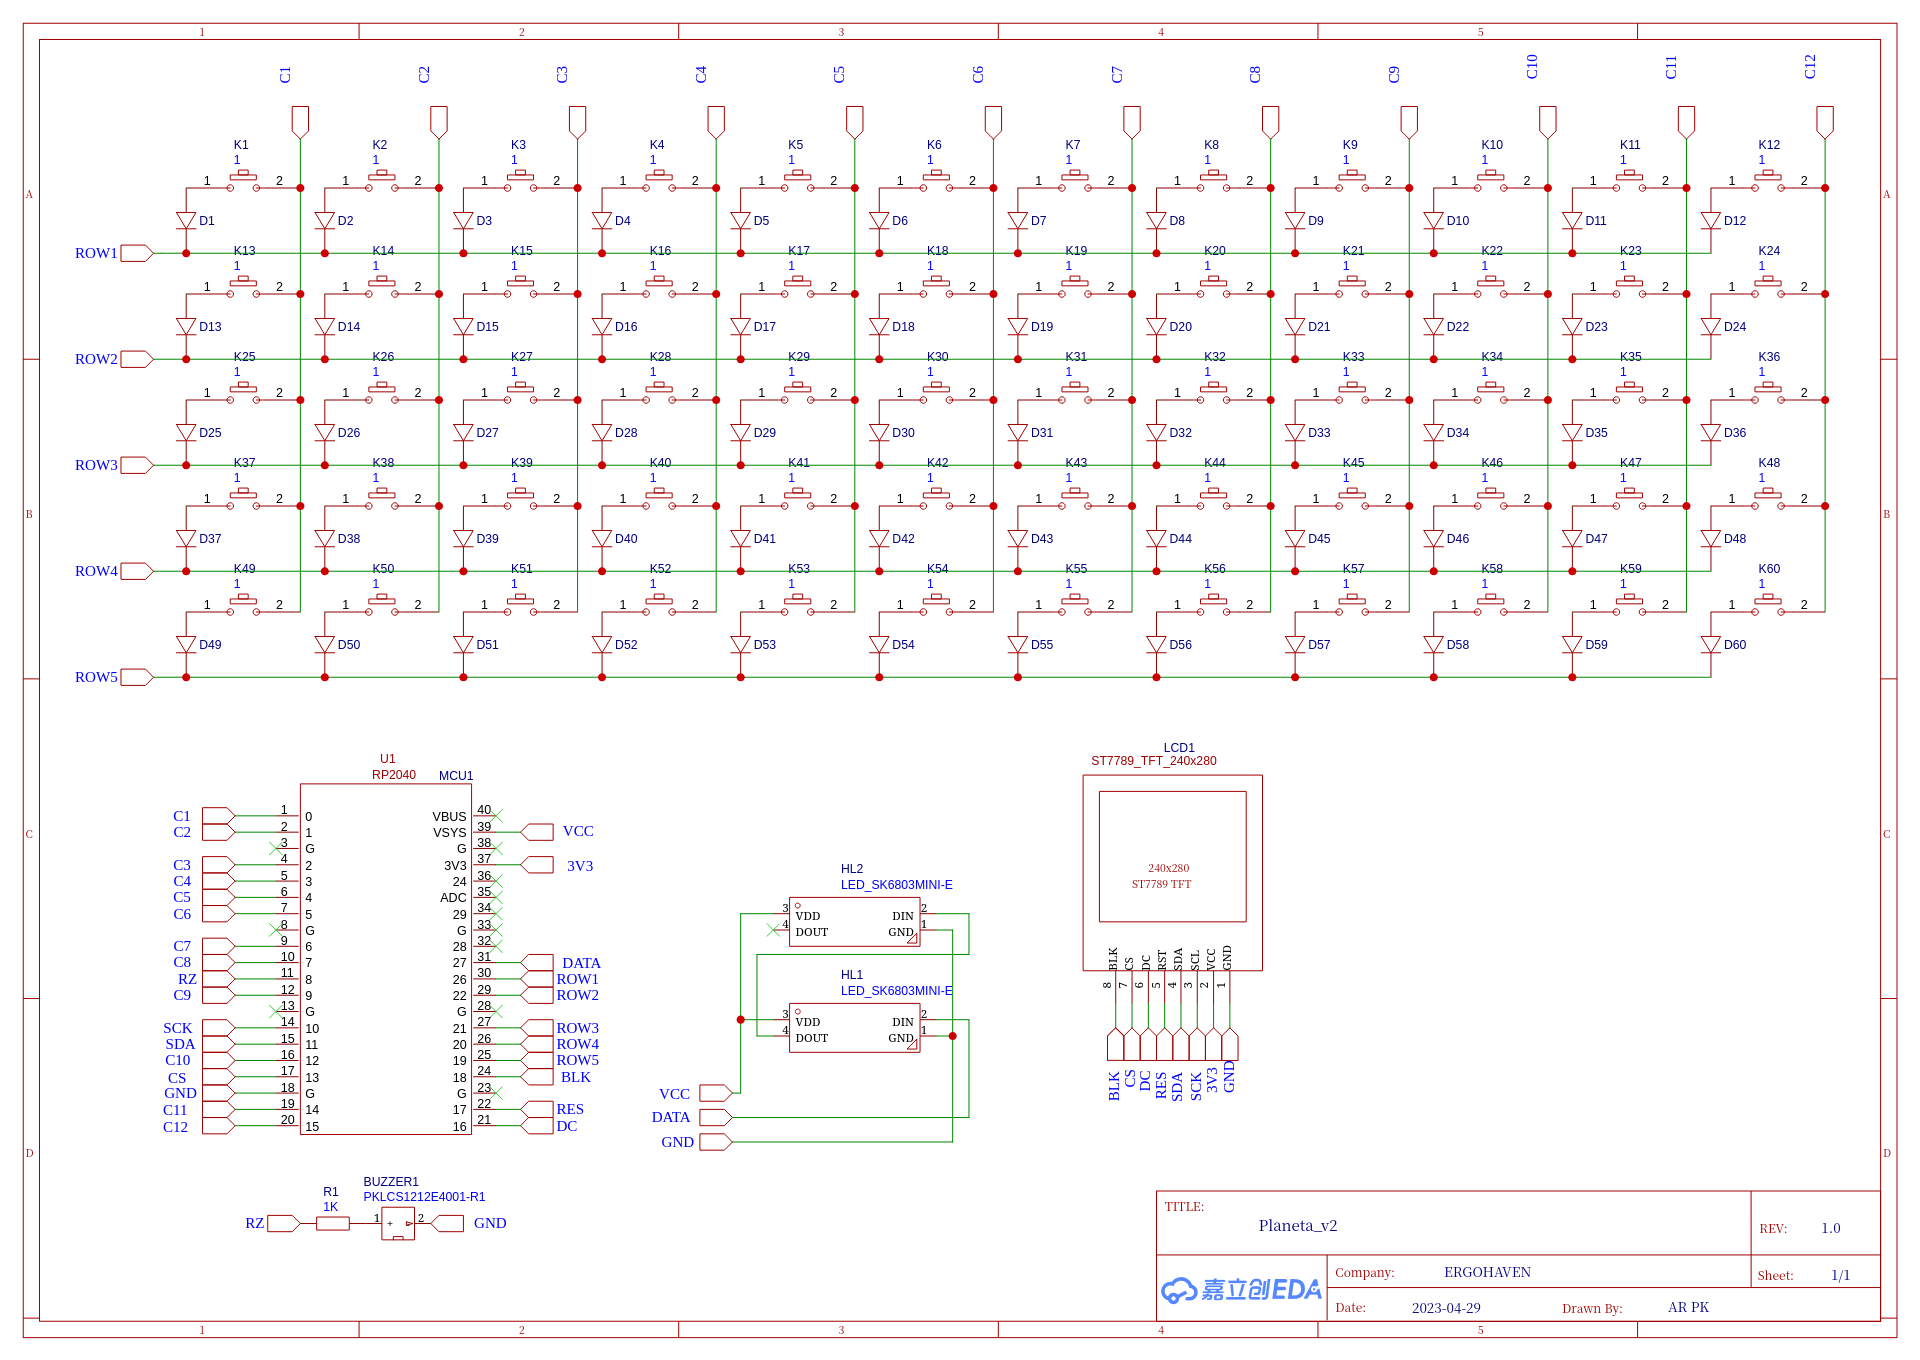Click the BLK port under LCD1
The width and height of the screenshot is (1920, 1360).
pyautogui.click(x=1115, y=1044)
